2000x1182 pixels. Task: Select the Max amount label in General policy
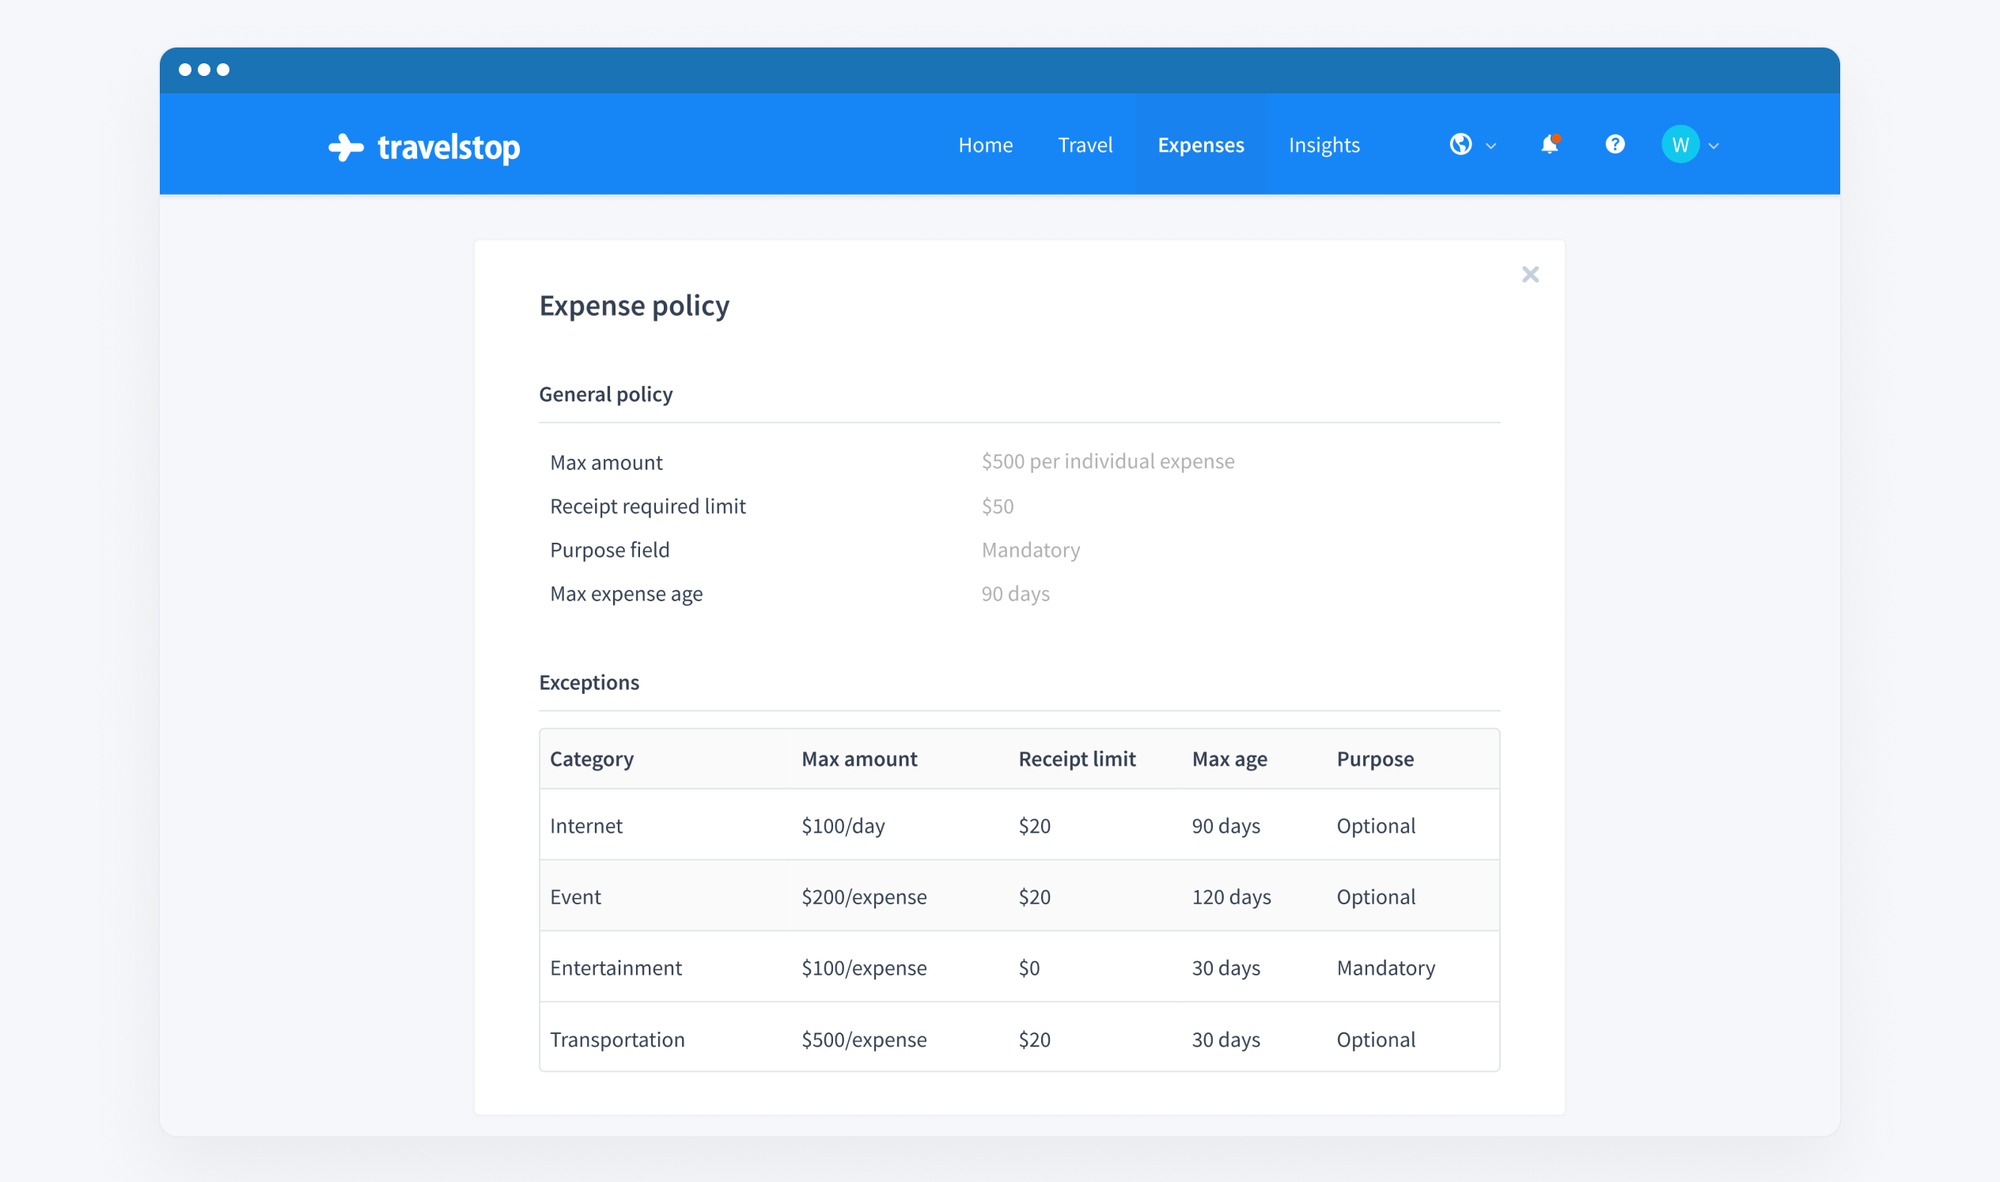point(606,462)
